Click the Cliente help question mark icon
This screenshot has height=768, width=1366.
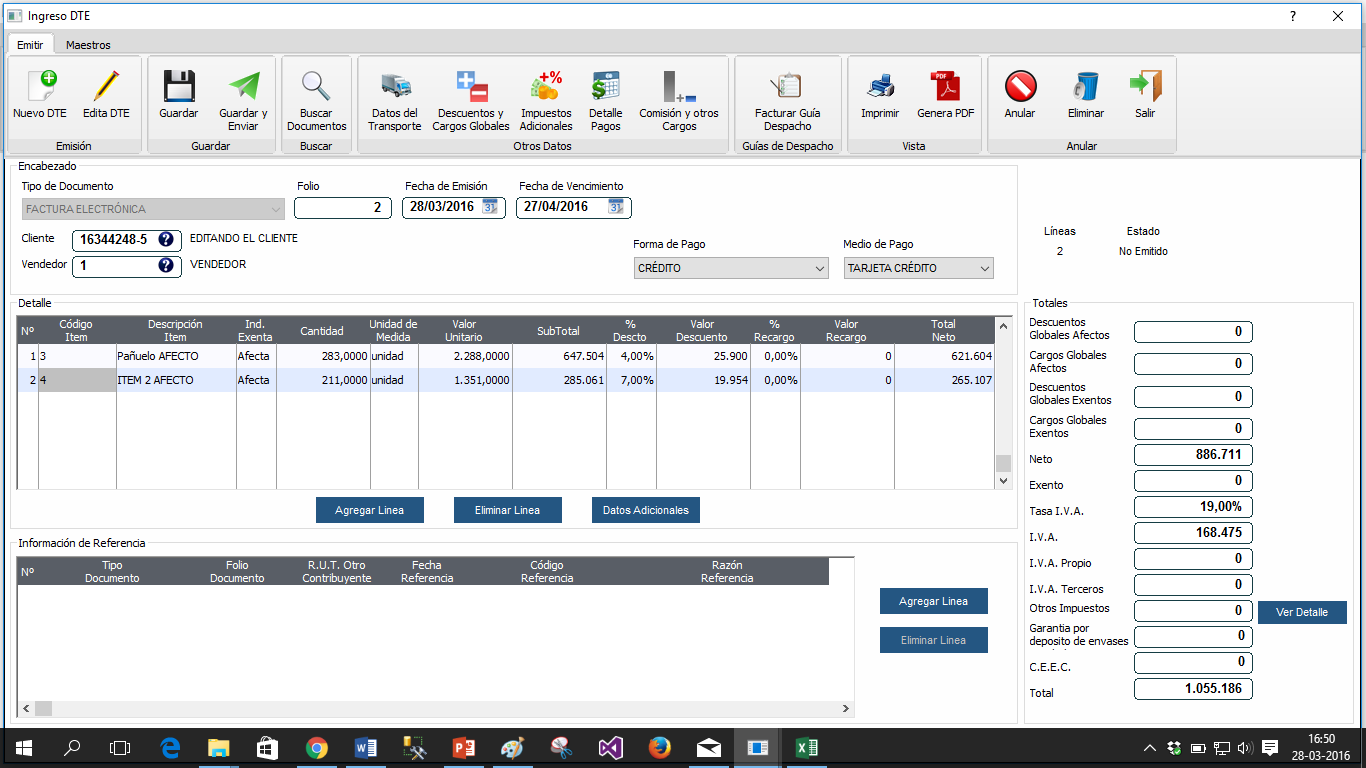(166, 239)
